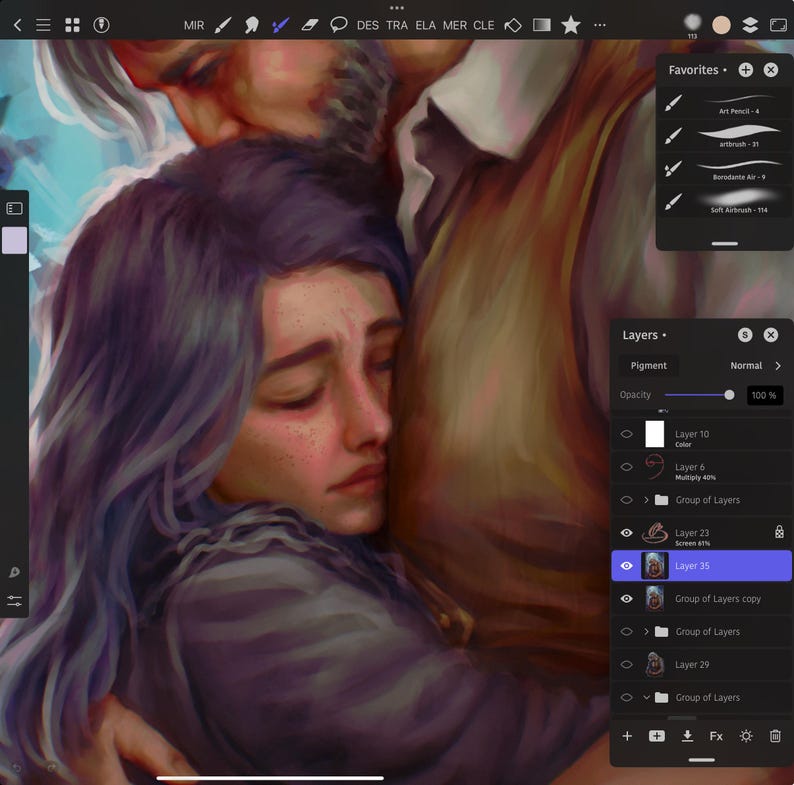The height and width of the screenshot is (785, 794).
Task: Hide Layer 35 with its eye icon
Action: point(626,566)
